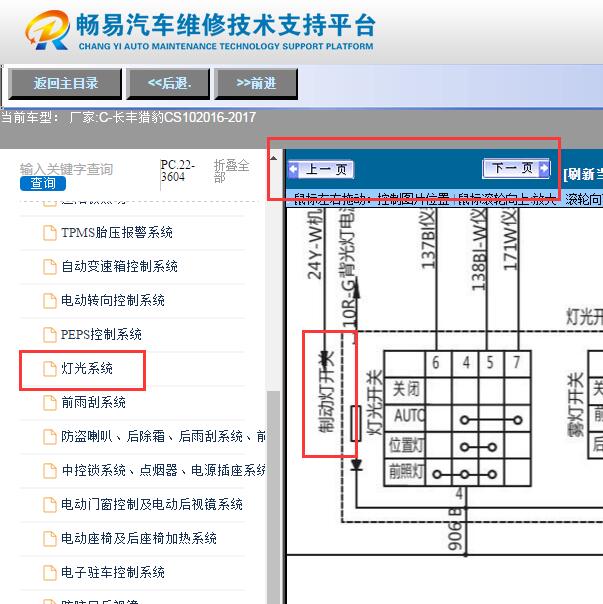Click document icon beside 前雨刮系统
The image size is (603, 604).
[50, 403]
